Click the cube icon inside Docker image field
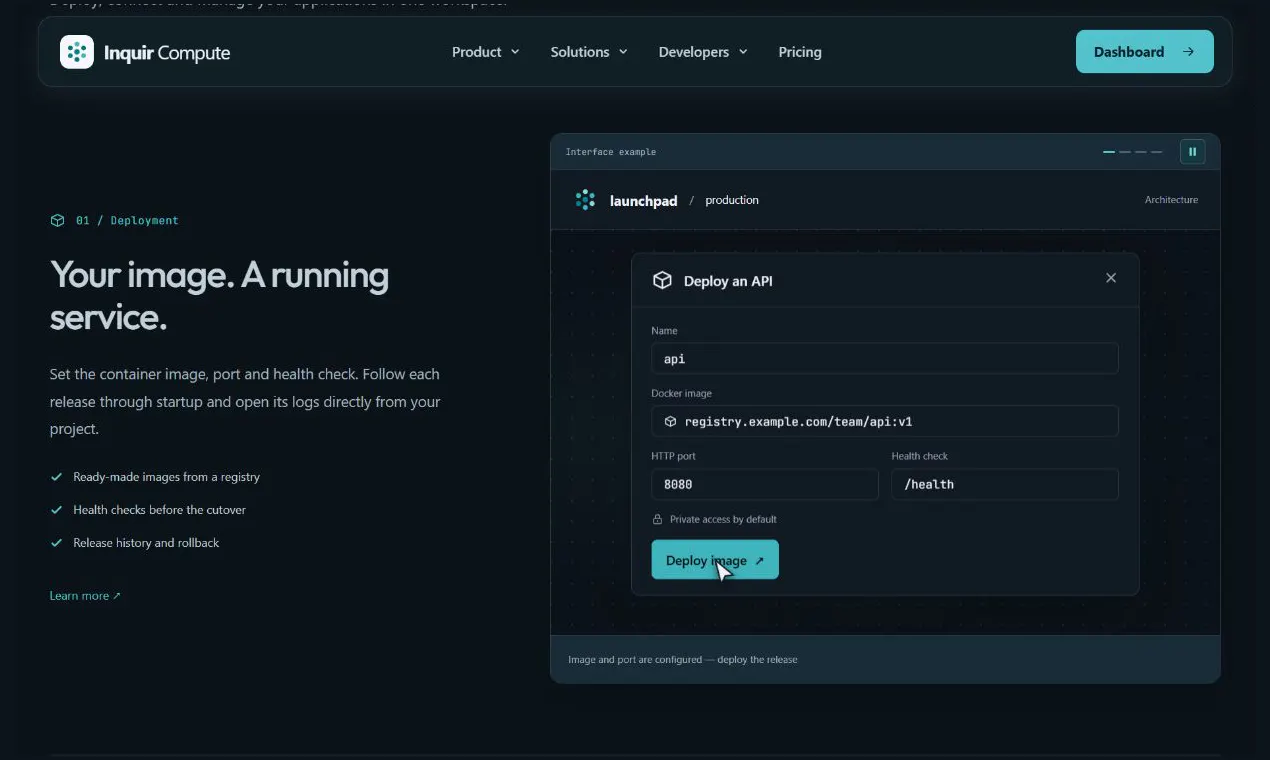 pos(671,422)
